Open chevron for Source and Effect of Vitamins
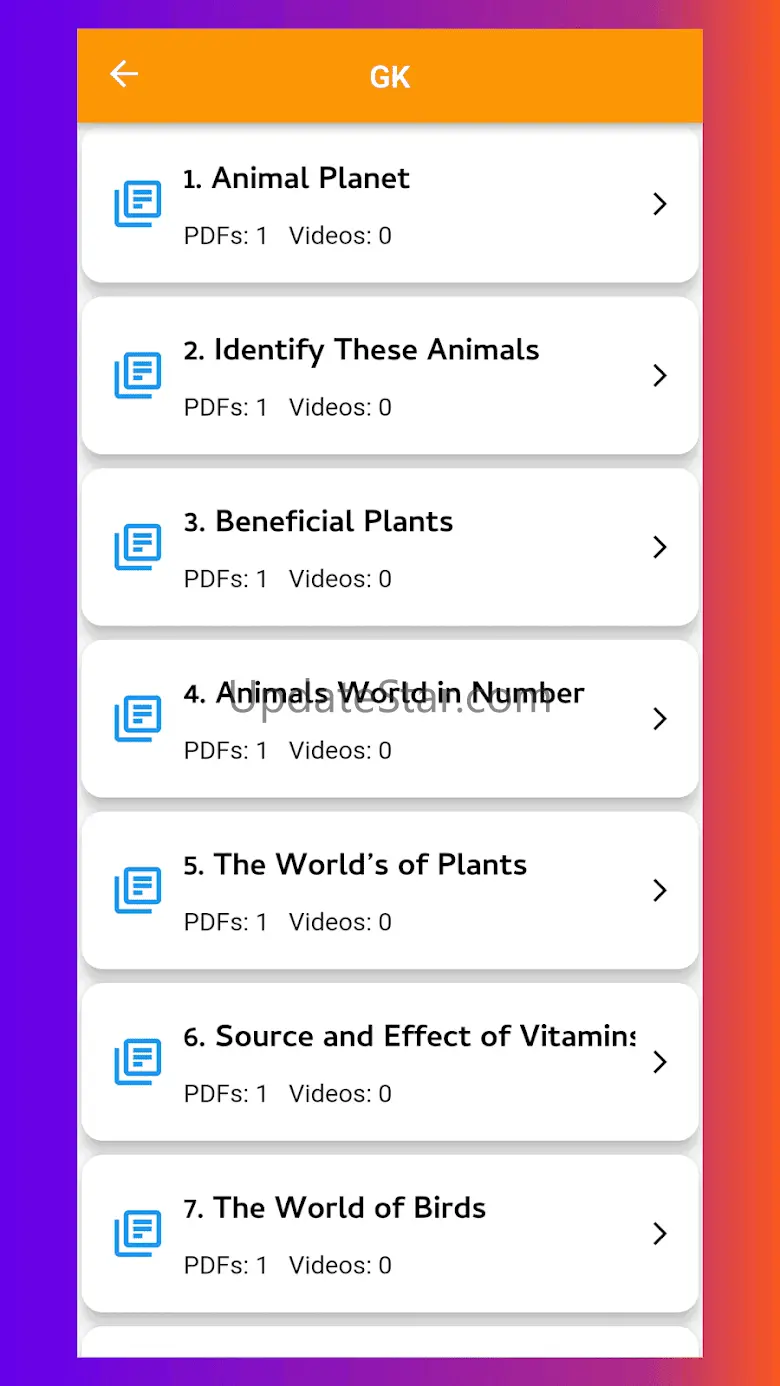 point(659,1062)
